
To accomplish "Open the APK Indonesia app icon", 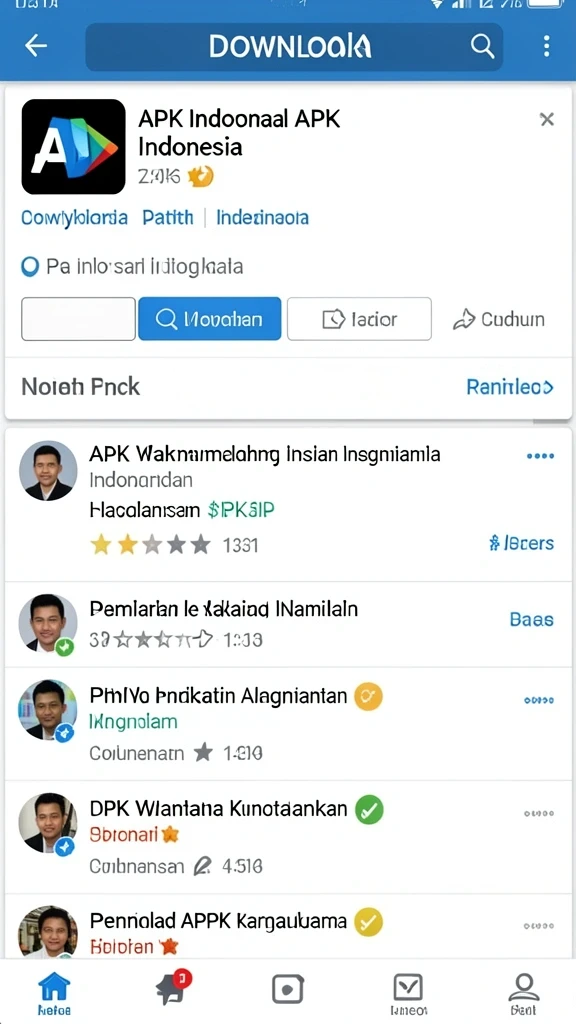I will click(x=73, y=147).
